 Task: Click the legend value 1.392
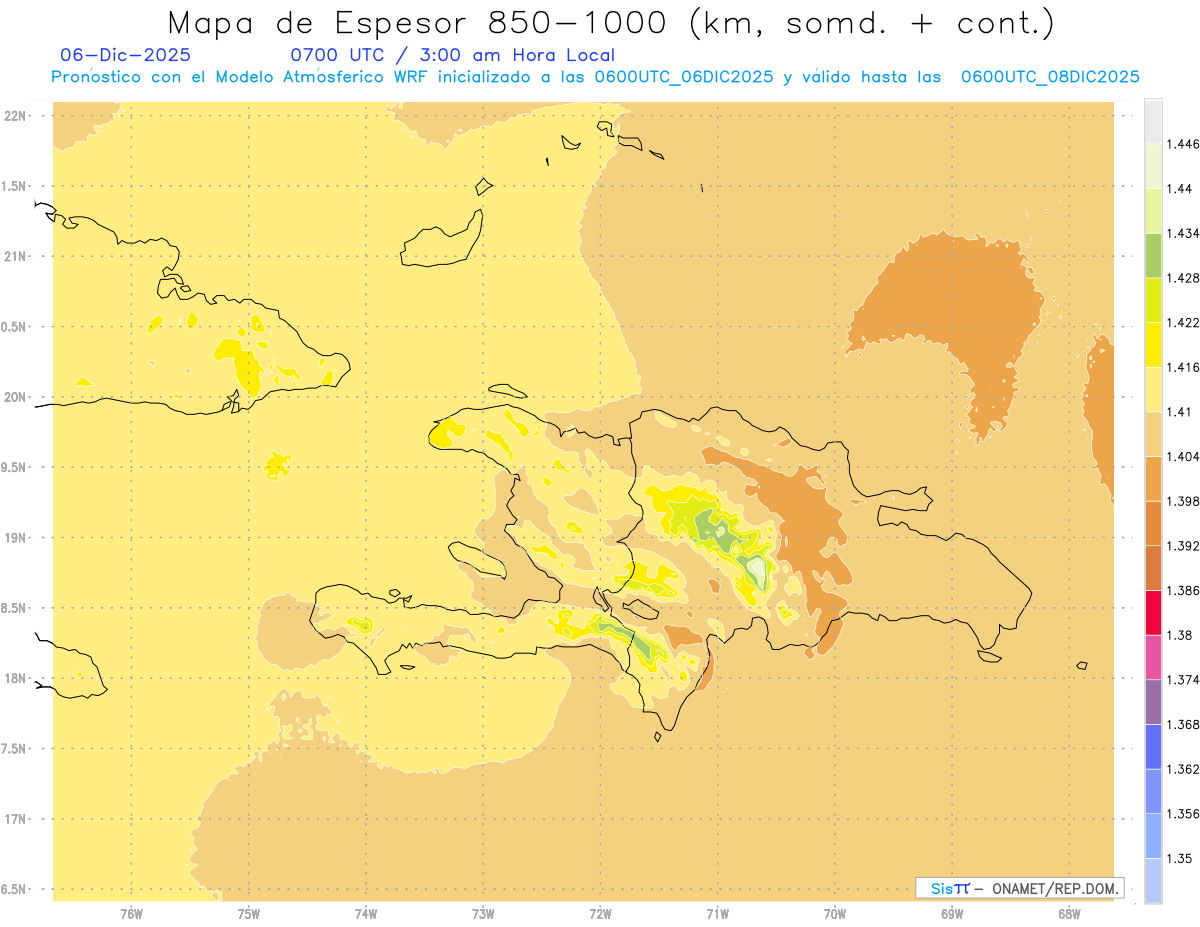[x=1183, y=546]
